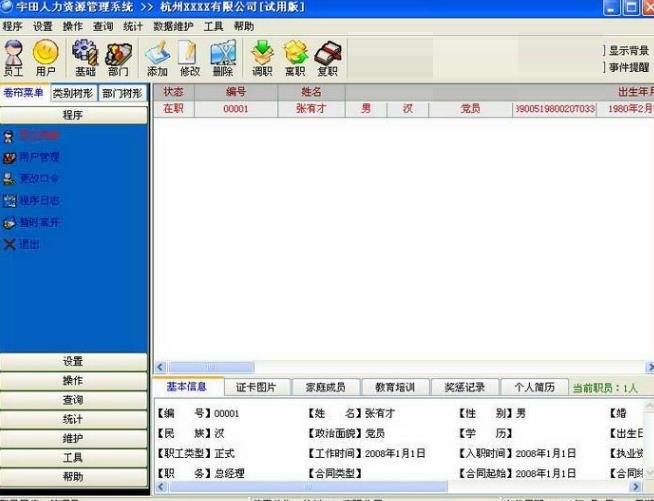Screen dimensions: 654x501
Task: Sort by the 编号 column header
Action: click(236, 92)
